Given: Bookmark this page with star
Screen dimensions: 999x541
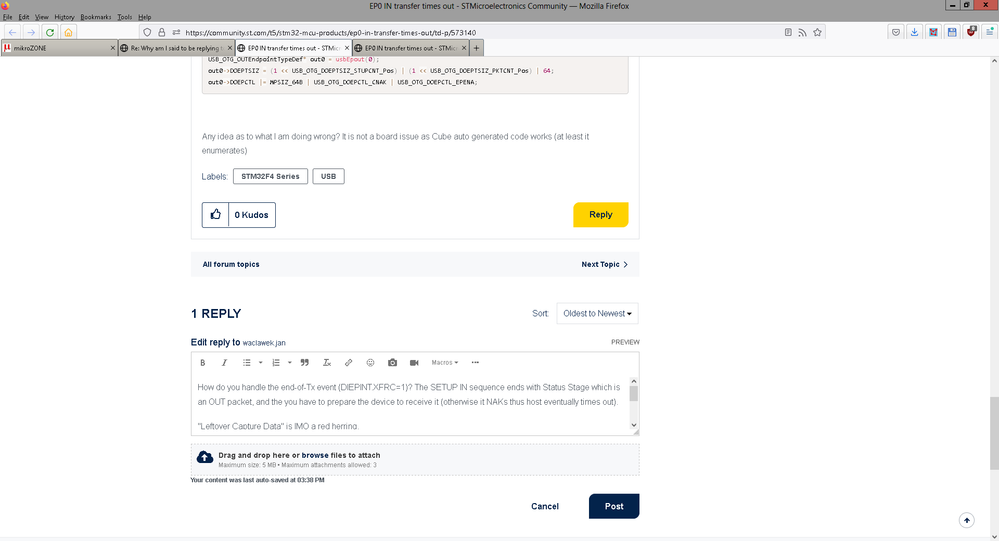Looking at the screenshot, I should point(817,32).
